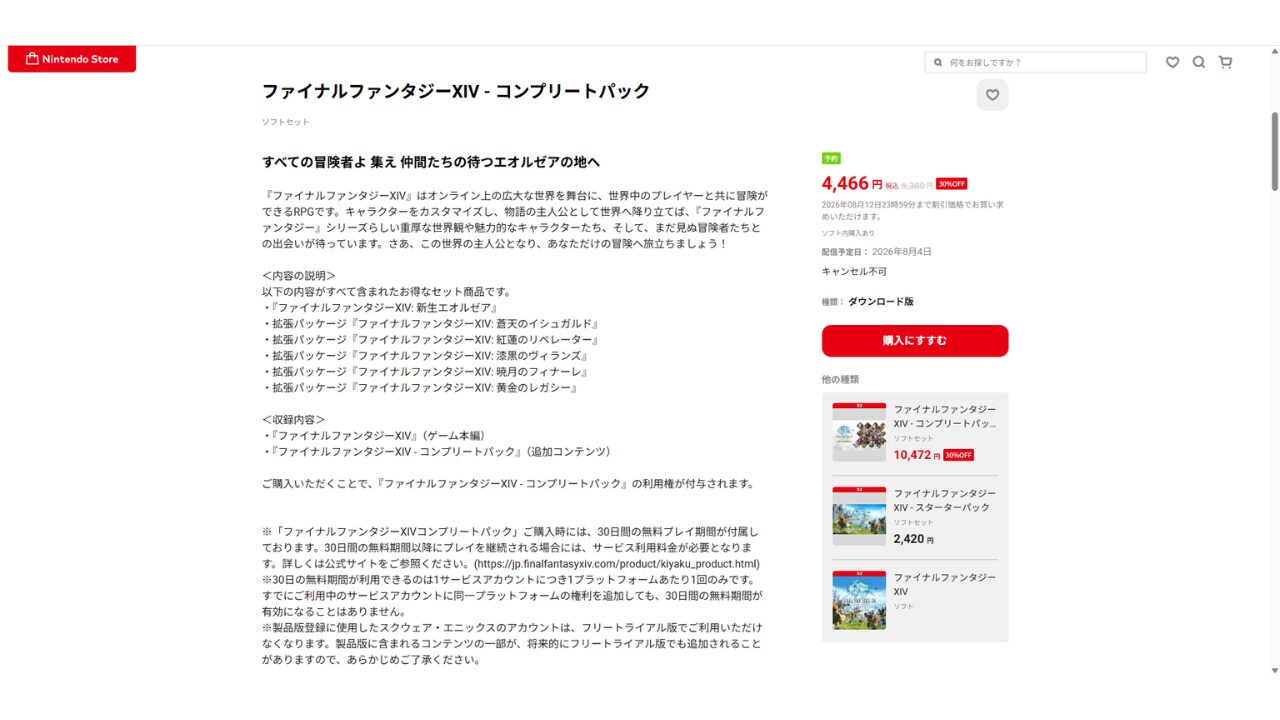Click the magnifier icon inside search field
The height and width of the screenshot is (720, 1280).
click(938, 62)
